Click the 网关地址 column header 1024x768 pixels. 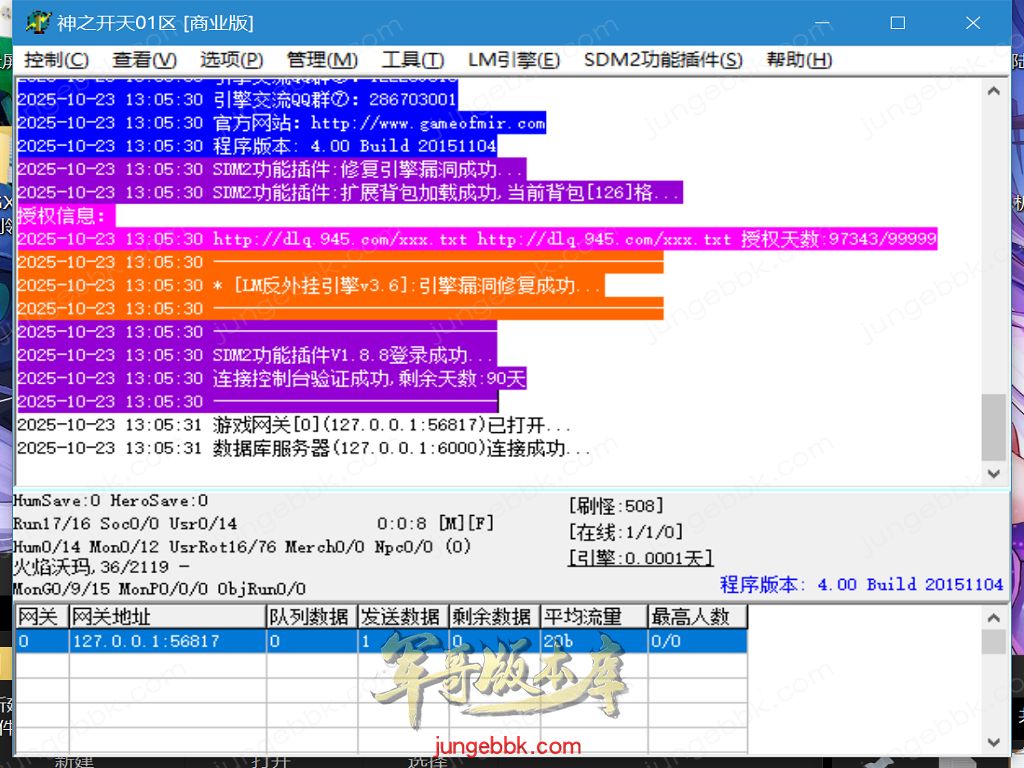click(x=110, y=617)
